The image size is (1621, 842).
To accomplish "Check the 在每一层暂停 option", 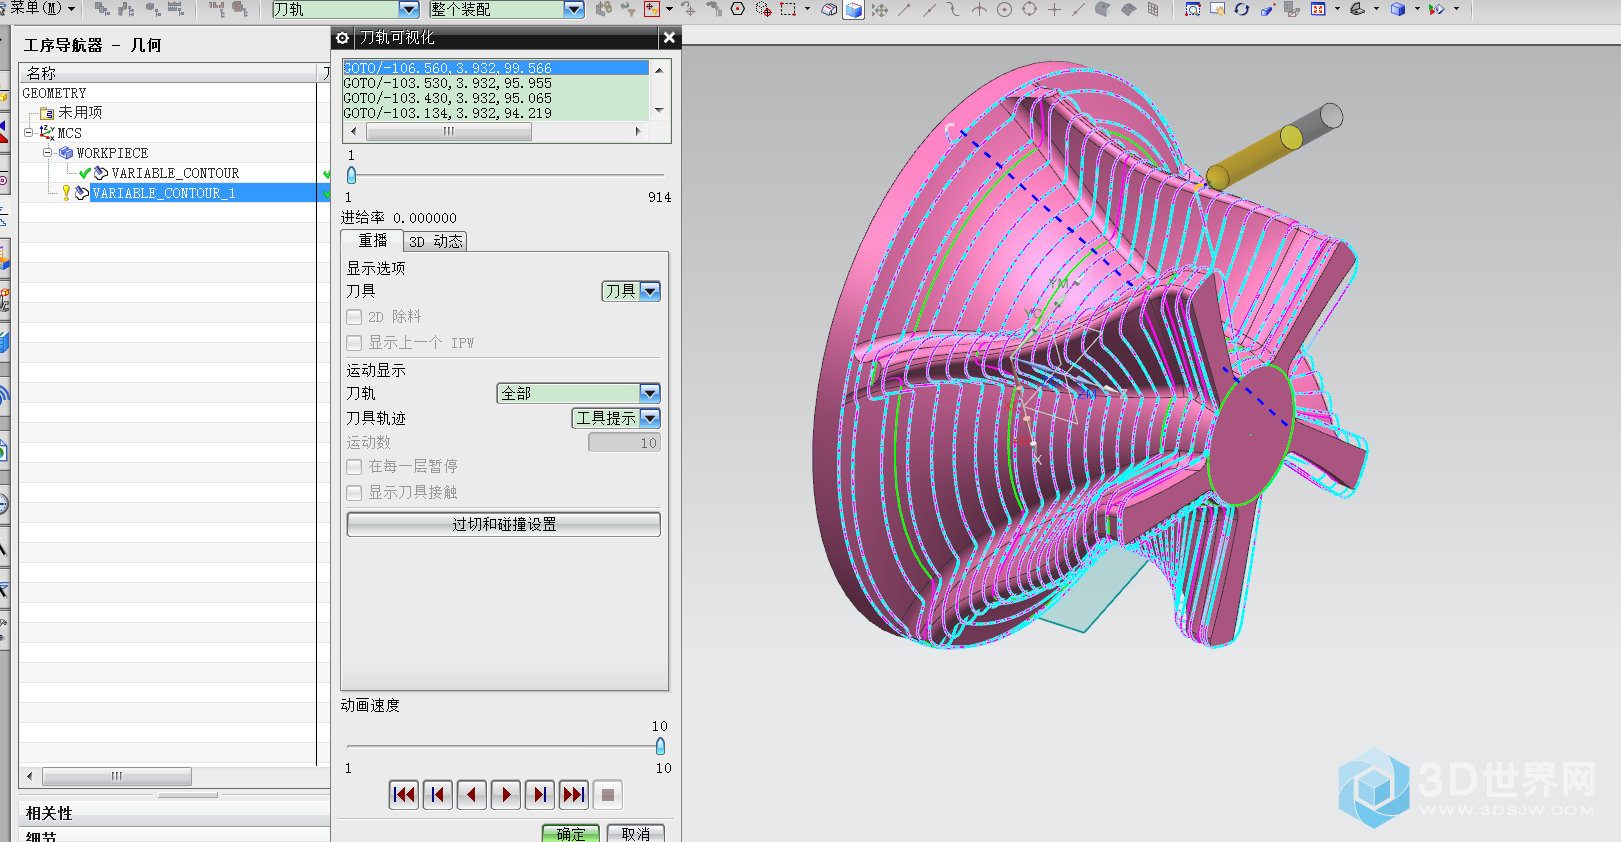I will click(x=354, y=467).
